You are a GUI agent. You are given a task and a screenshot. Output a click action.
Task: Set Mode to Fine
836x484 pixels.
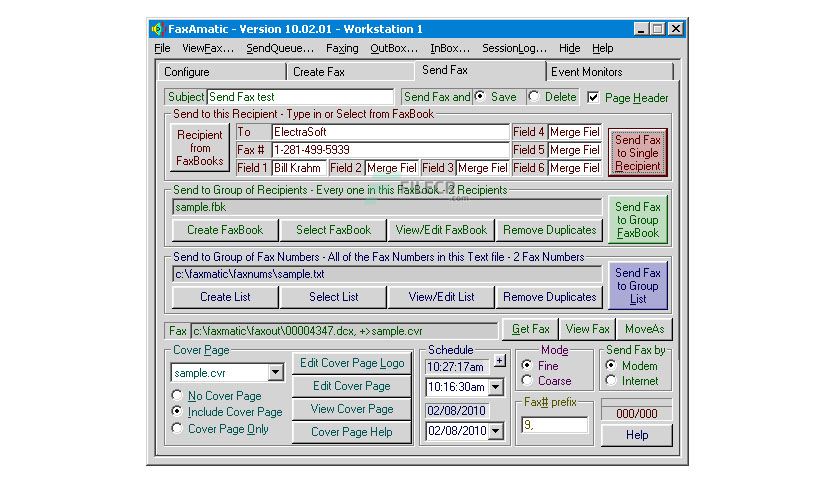527,365
